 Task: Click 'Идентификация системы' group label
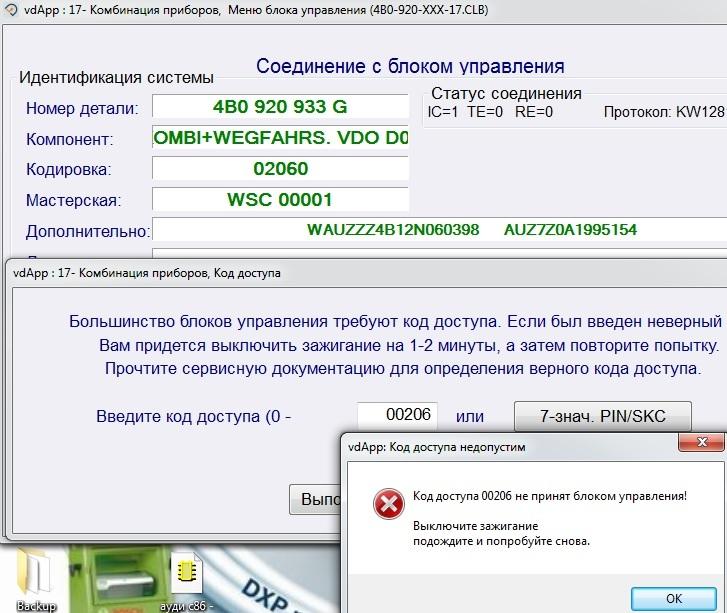pos(116,77)
